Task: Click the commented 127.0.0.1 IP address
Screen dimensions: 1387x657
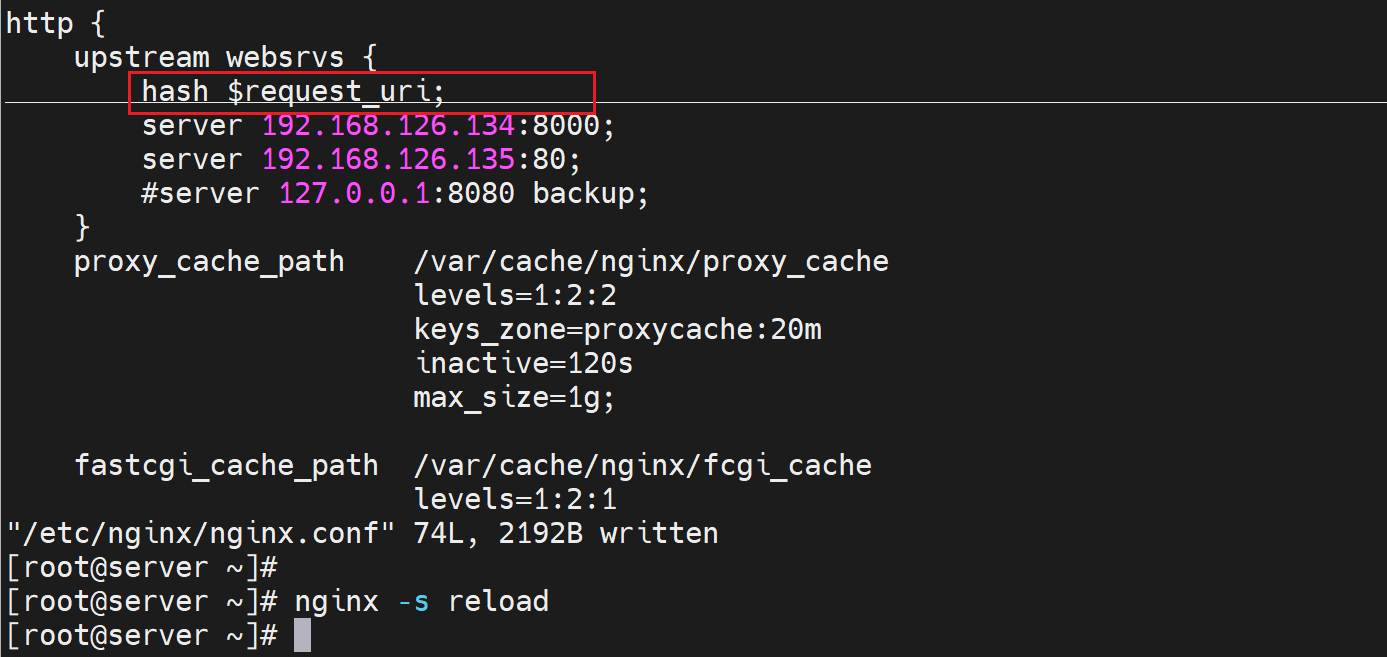Action: (x=354, y=194)
